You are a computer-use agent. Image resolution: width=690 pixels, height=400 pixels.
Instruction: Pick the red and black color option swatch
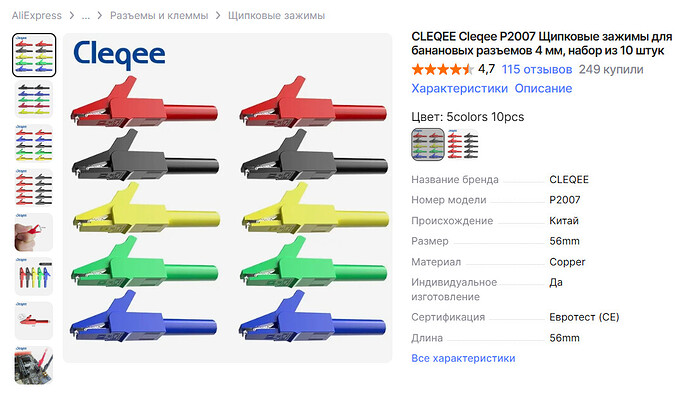[x=461, y=144]
